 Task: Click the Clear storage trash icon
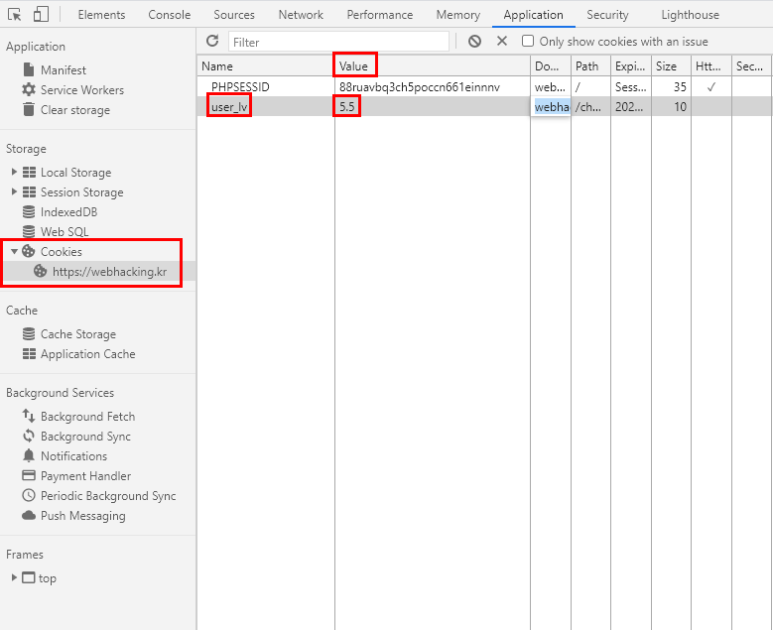coord(29,109)
